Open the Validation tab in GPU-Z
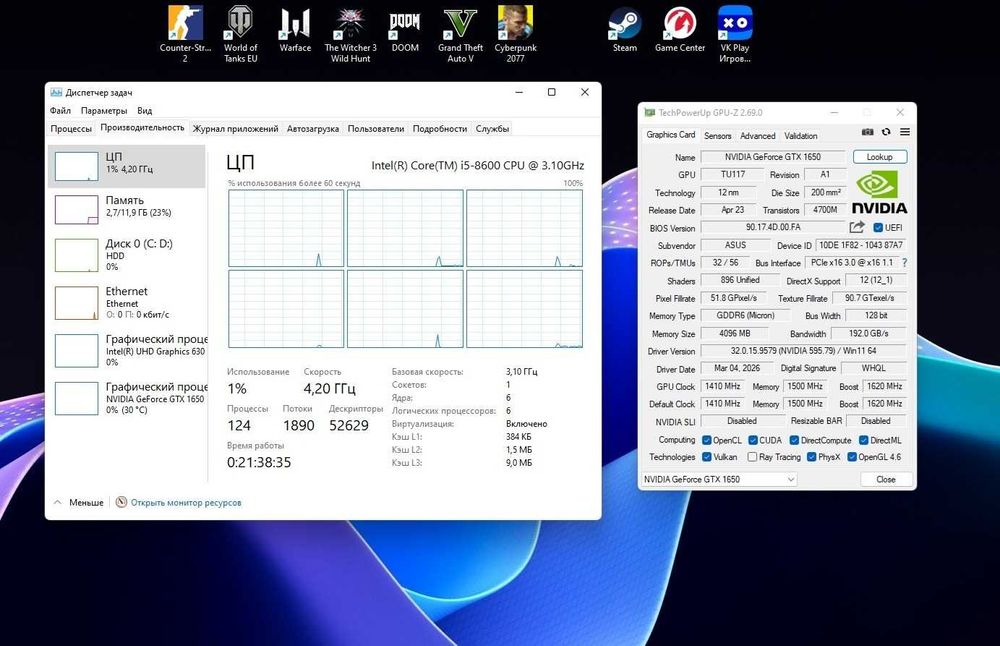This screenshot has width=1000, height=646. coord(800,136)
